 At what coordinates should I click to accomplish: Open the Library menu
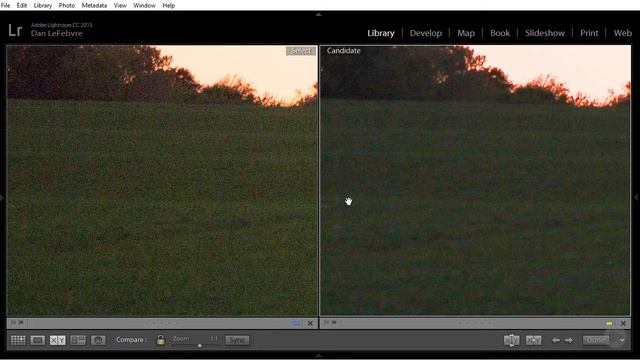coord(42,5)
